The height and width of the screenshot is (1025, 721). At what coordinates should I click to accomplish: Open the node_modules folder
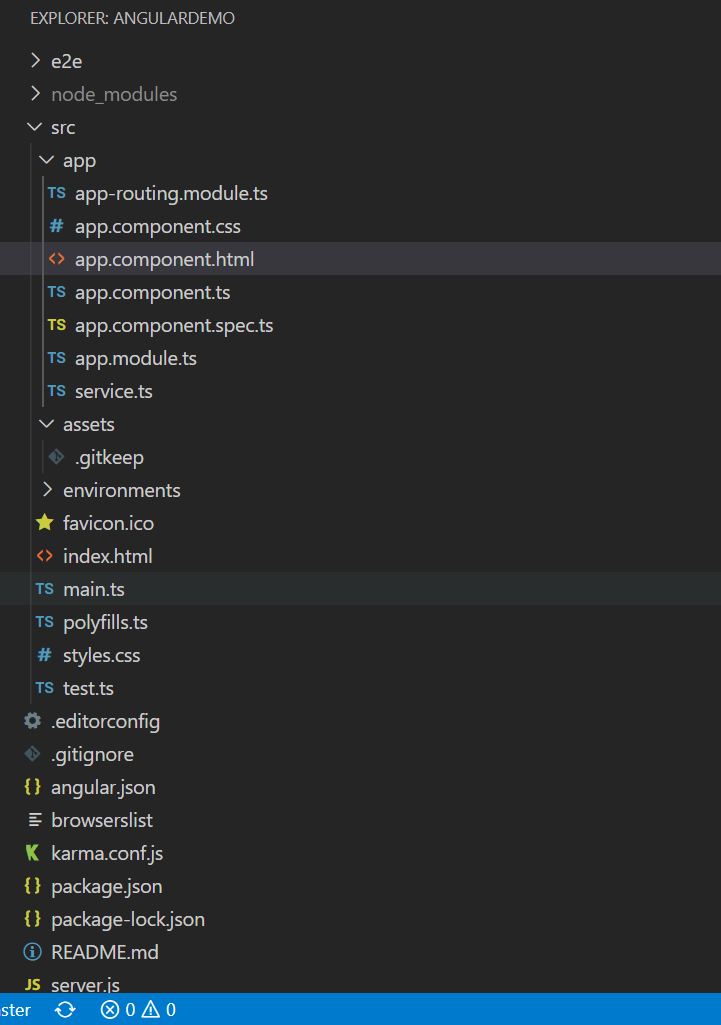pos(113,94)
